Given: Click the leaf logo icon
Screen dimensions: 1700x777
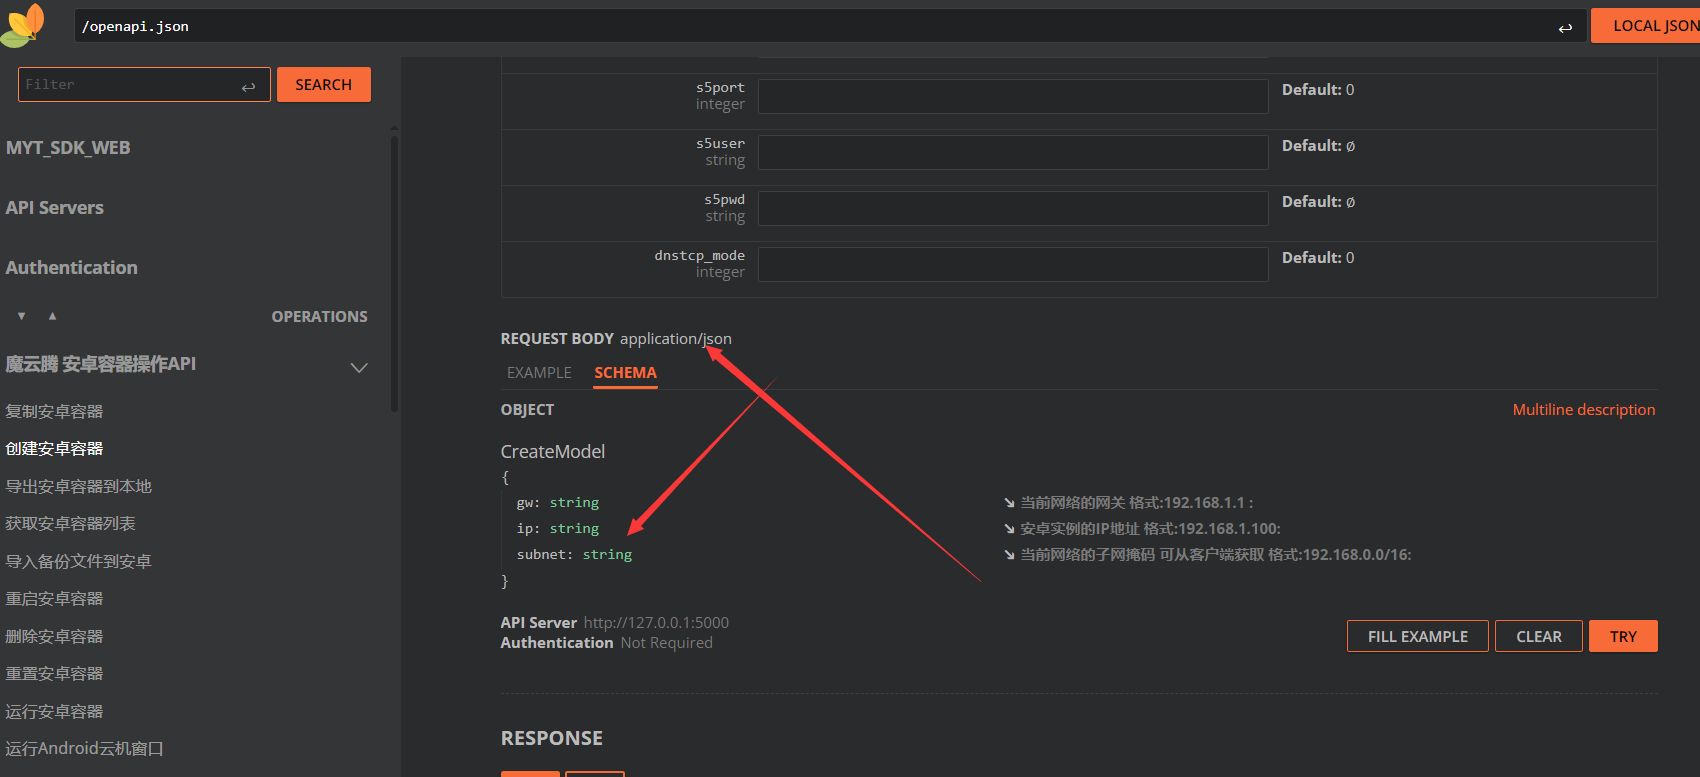Looking at the screenshot, I should pos(24,25).
